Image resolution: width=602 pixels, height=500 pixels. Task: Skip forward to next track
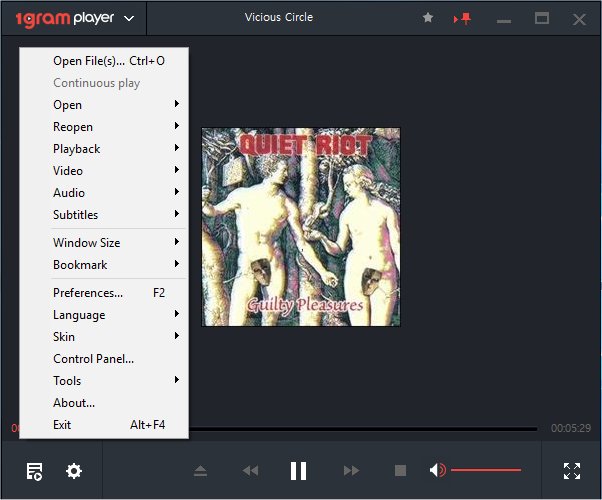(x=351, y=470)
